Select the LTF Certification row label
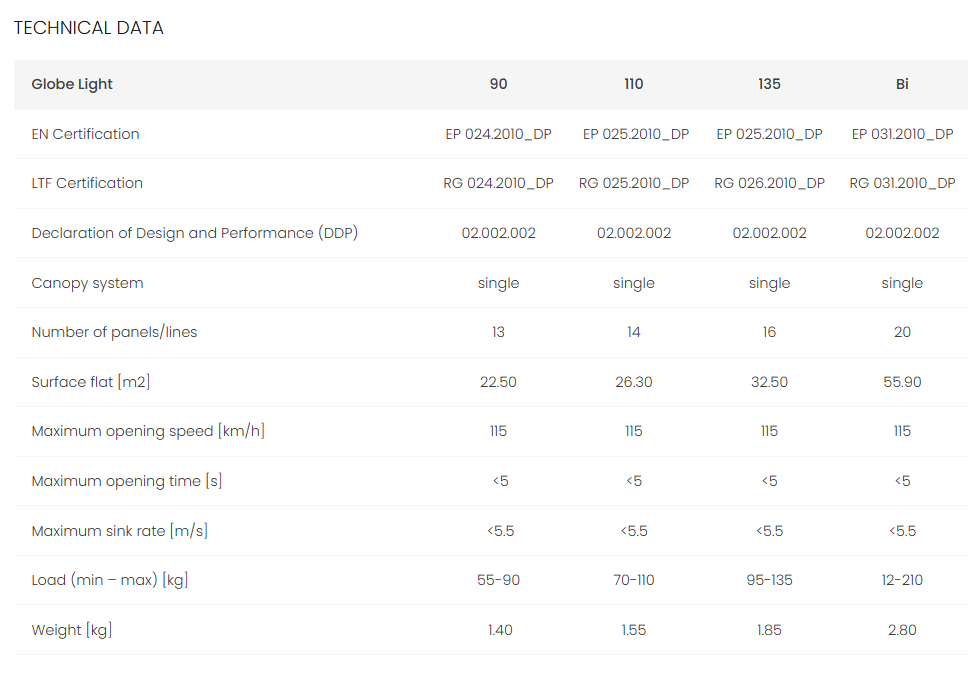The width and height of the screenshot is (979, 673). click(87, 183)
